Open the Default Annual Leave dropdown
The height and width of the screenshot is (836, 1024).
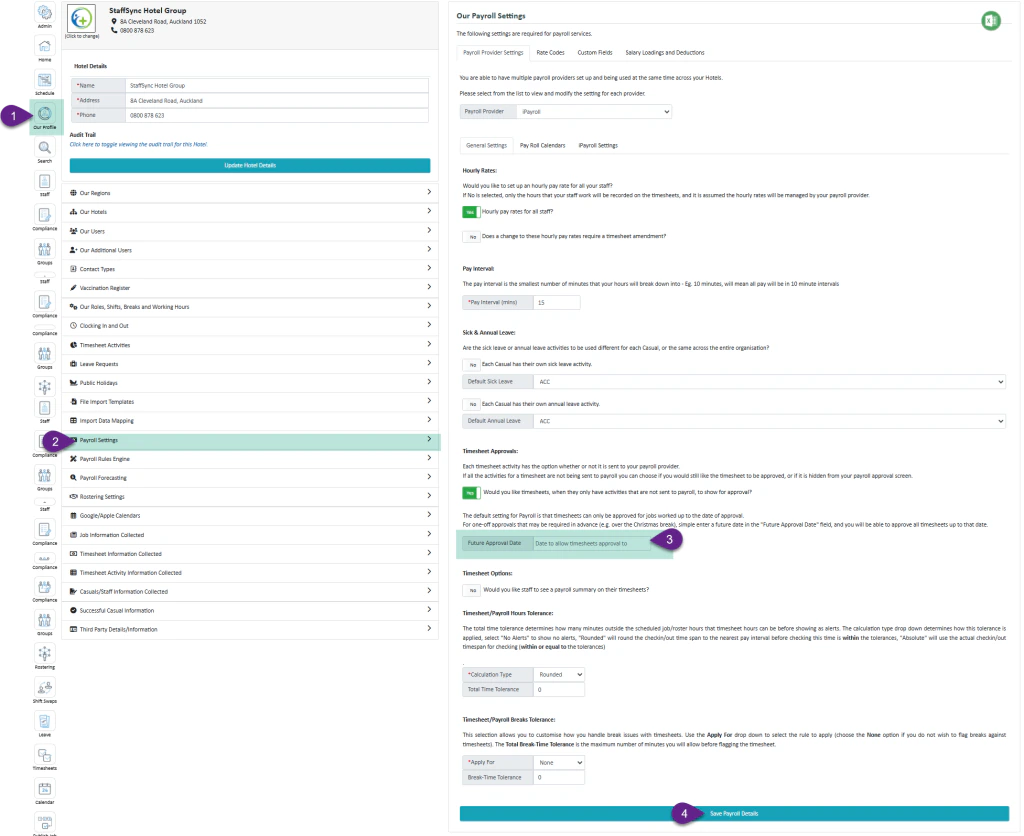[x=770, y=421]
